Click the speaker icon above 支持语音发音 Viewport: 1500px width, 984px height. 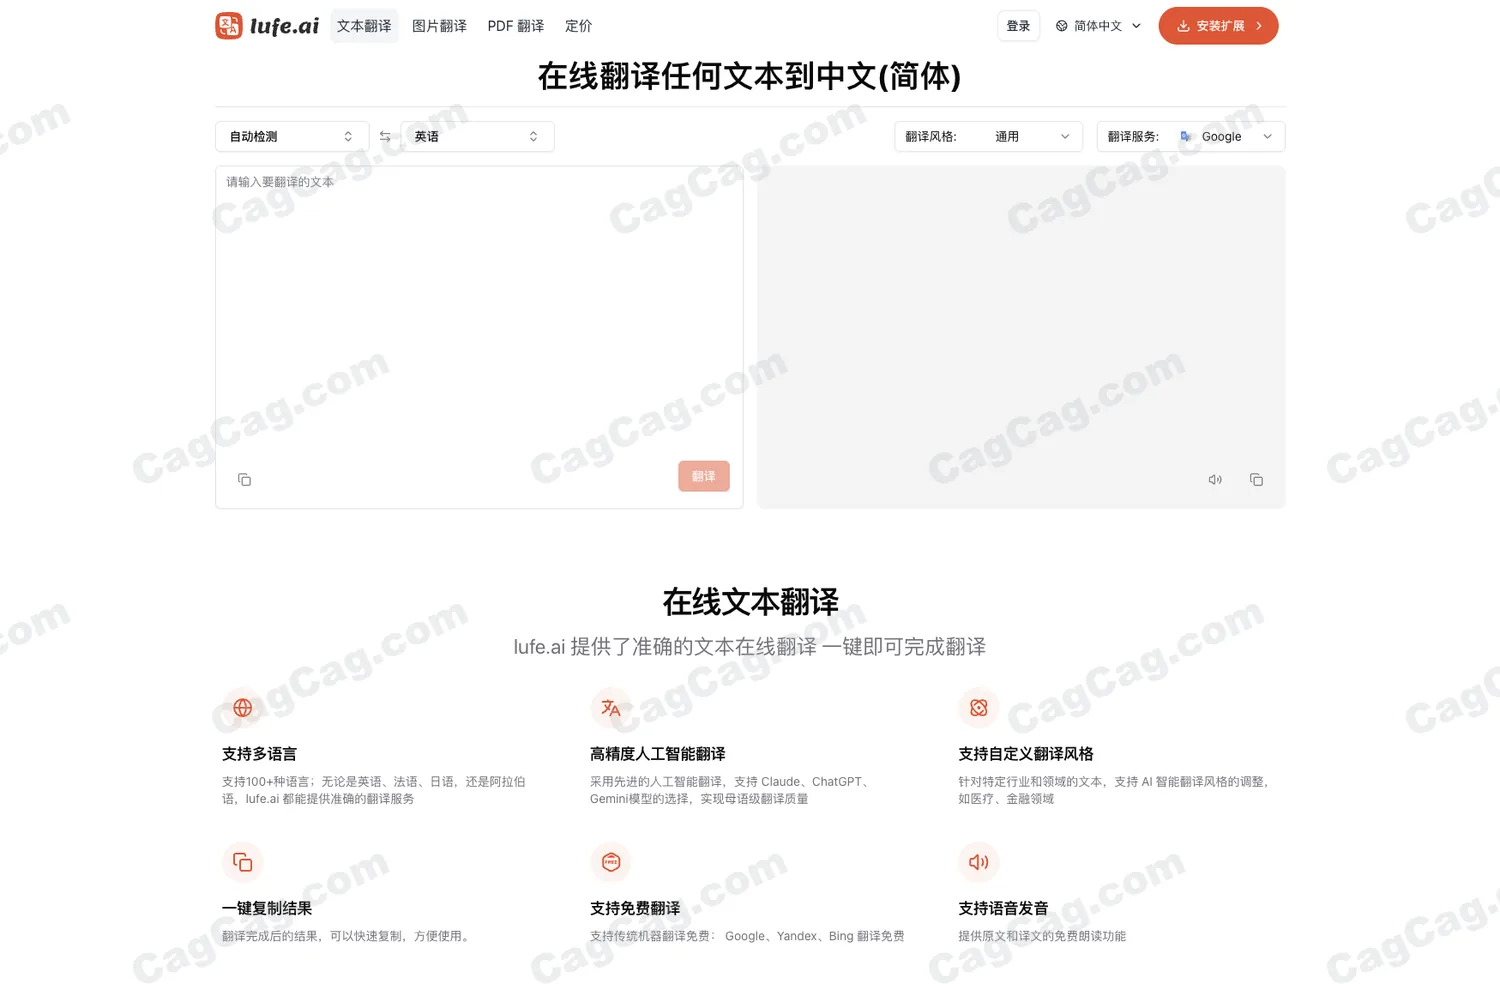pyautogui.click(x=978, y=862)
